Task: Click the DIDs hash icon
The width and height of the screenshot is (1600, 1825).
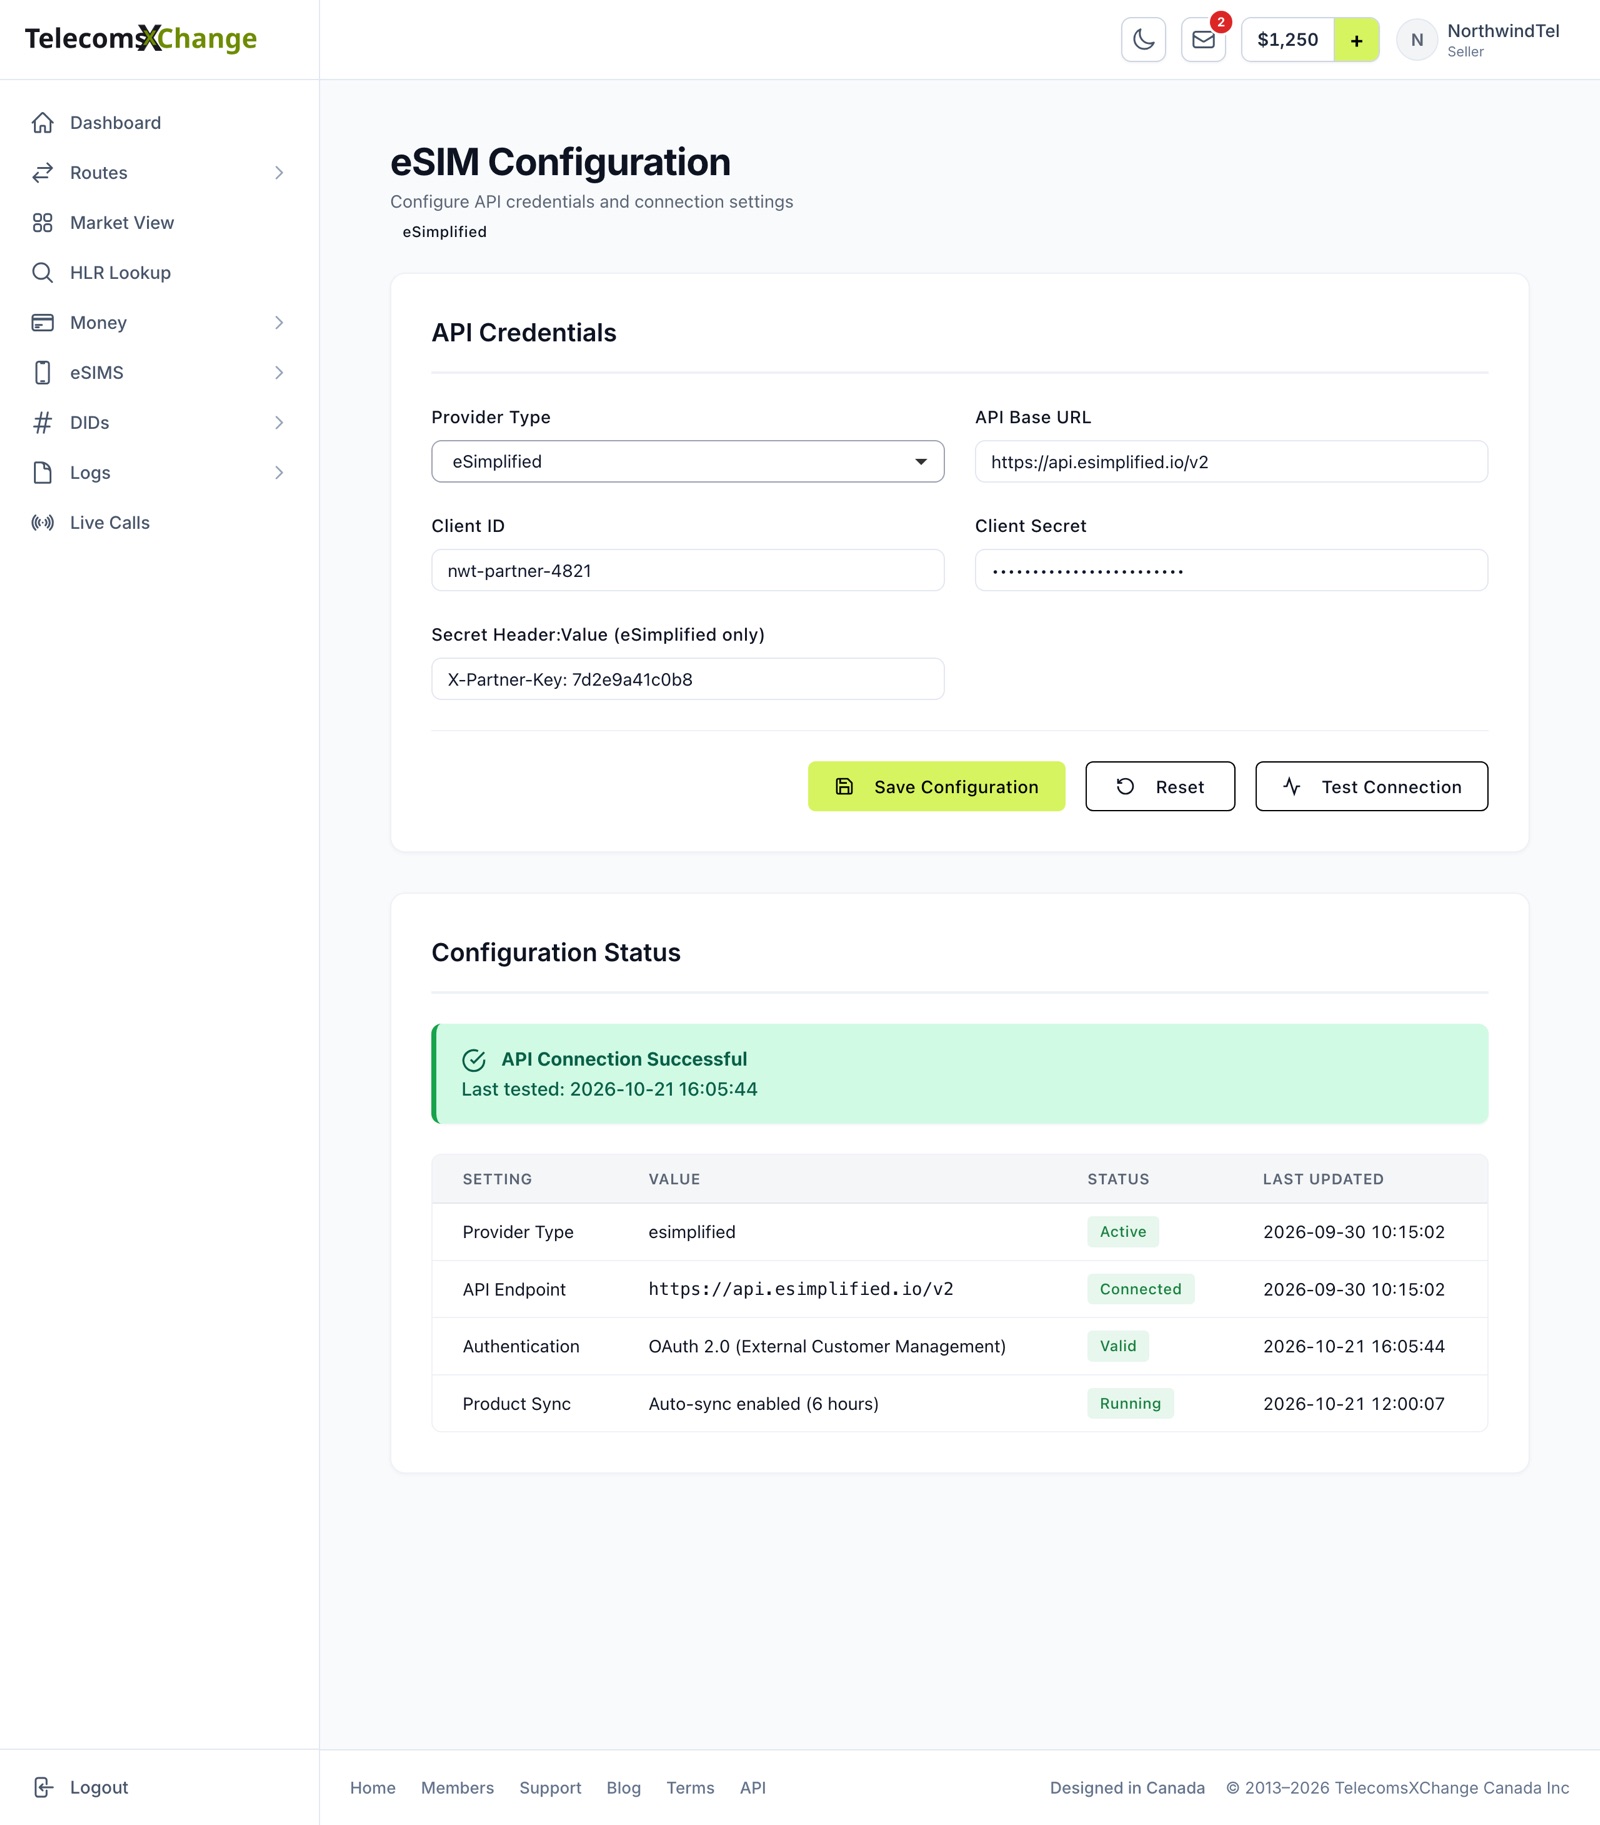Action: tap(42, 423)
